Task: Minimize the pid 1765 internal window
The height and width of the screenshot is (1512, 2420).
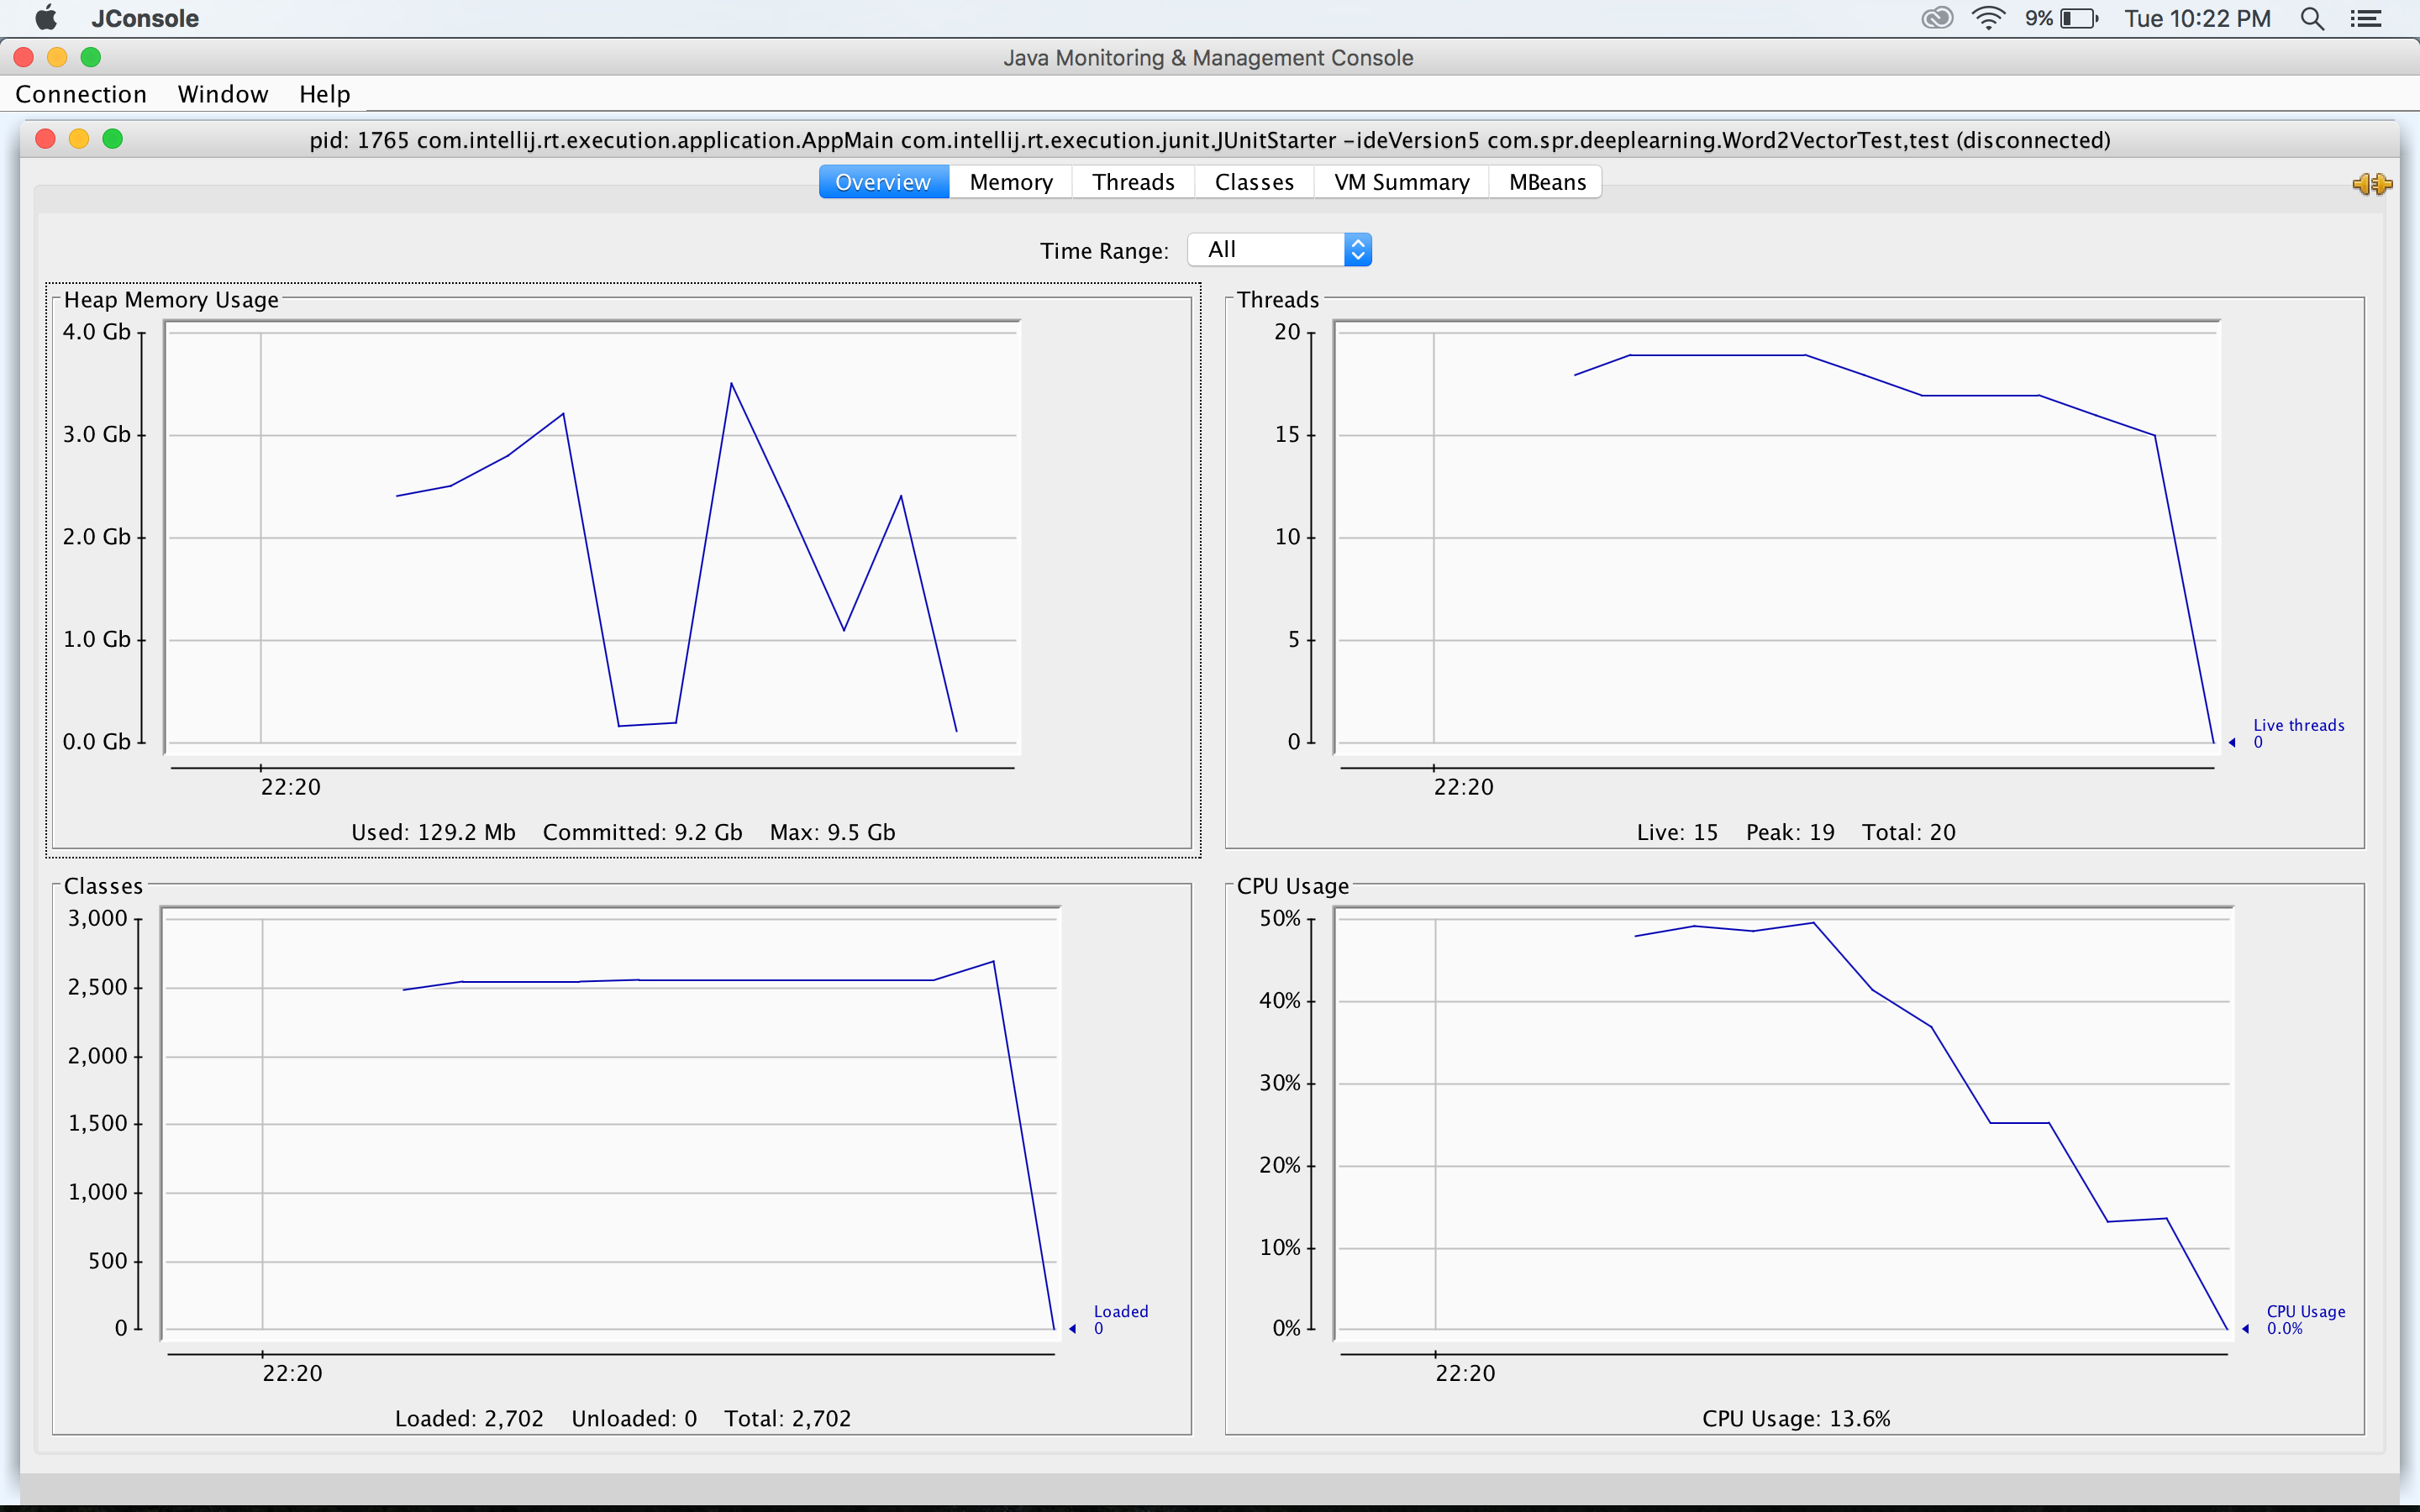Action: pyautogui.click(x=79, y=139)
